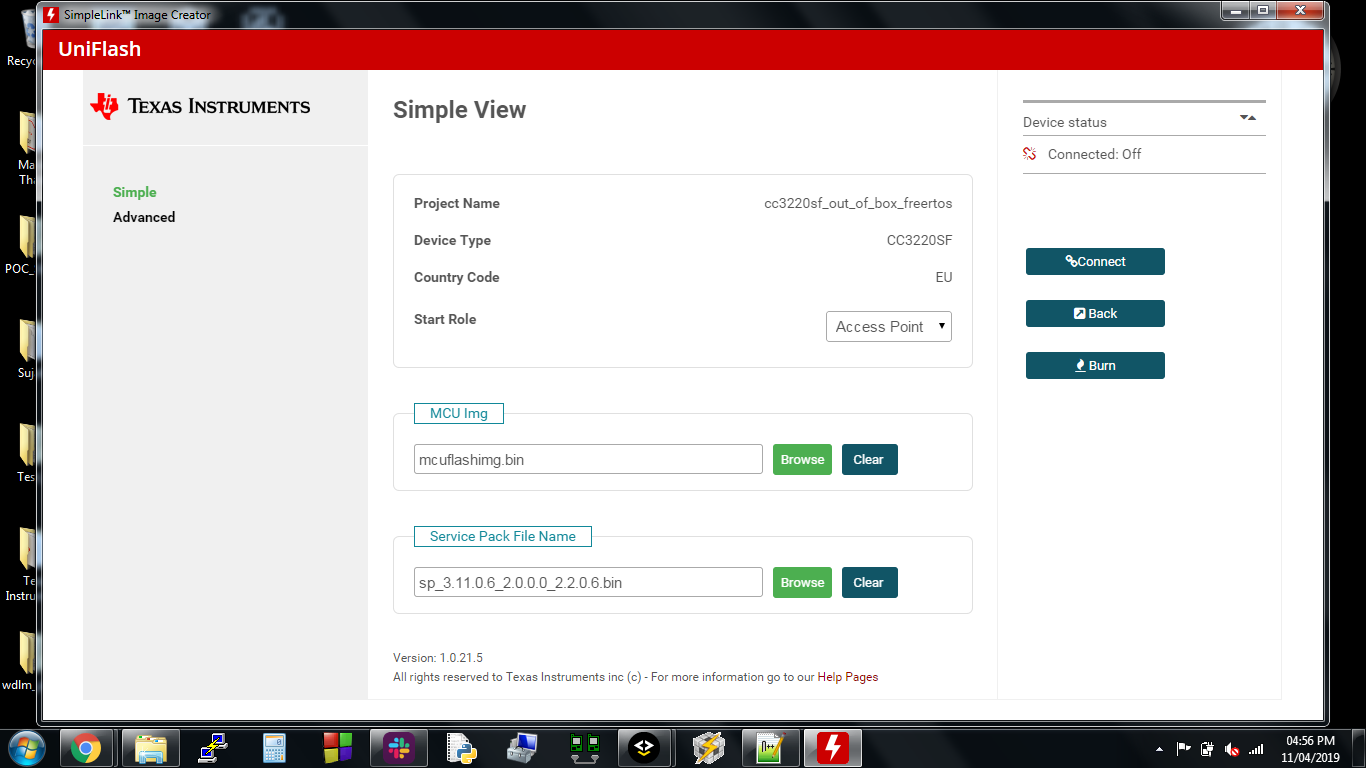Open the wdlm_ desktop folder

[x=25, y=661]
